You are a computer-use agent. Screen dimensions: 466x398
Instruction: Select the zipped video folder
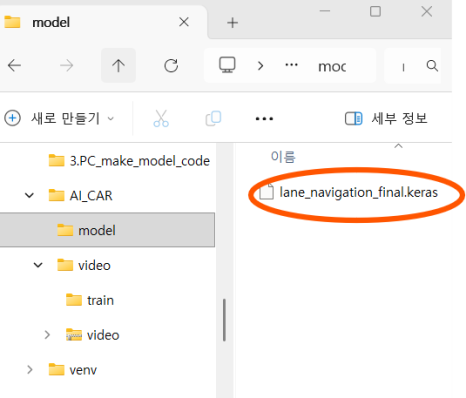point(93,335)
